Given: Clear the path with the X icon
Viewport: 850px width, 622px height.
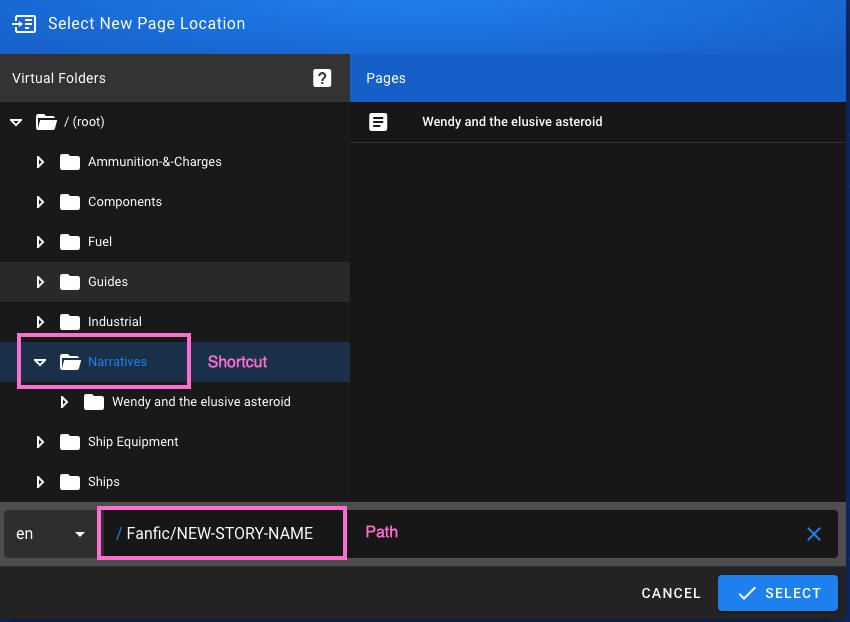Looking at the screenshot, I should (x=814, y=534).
